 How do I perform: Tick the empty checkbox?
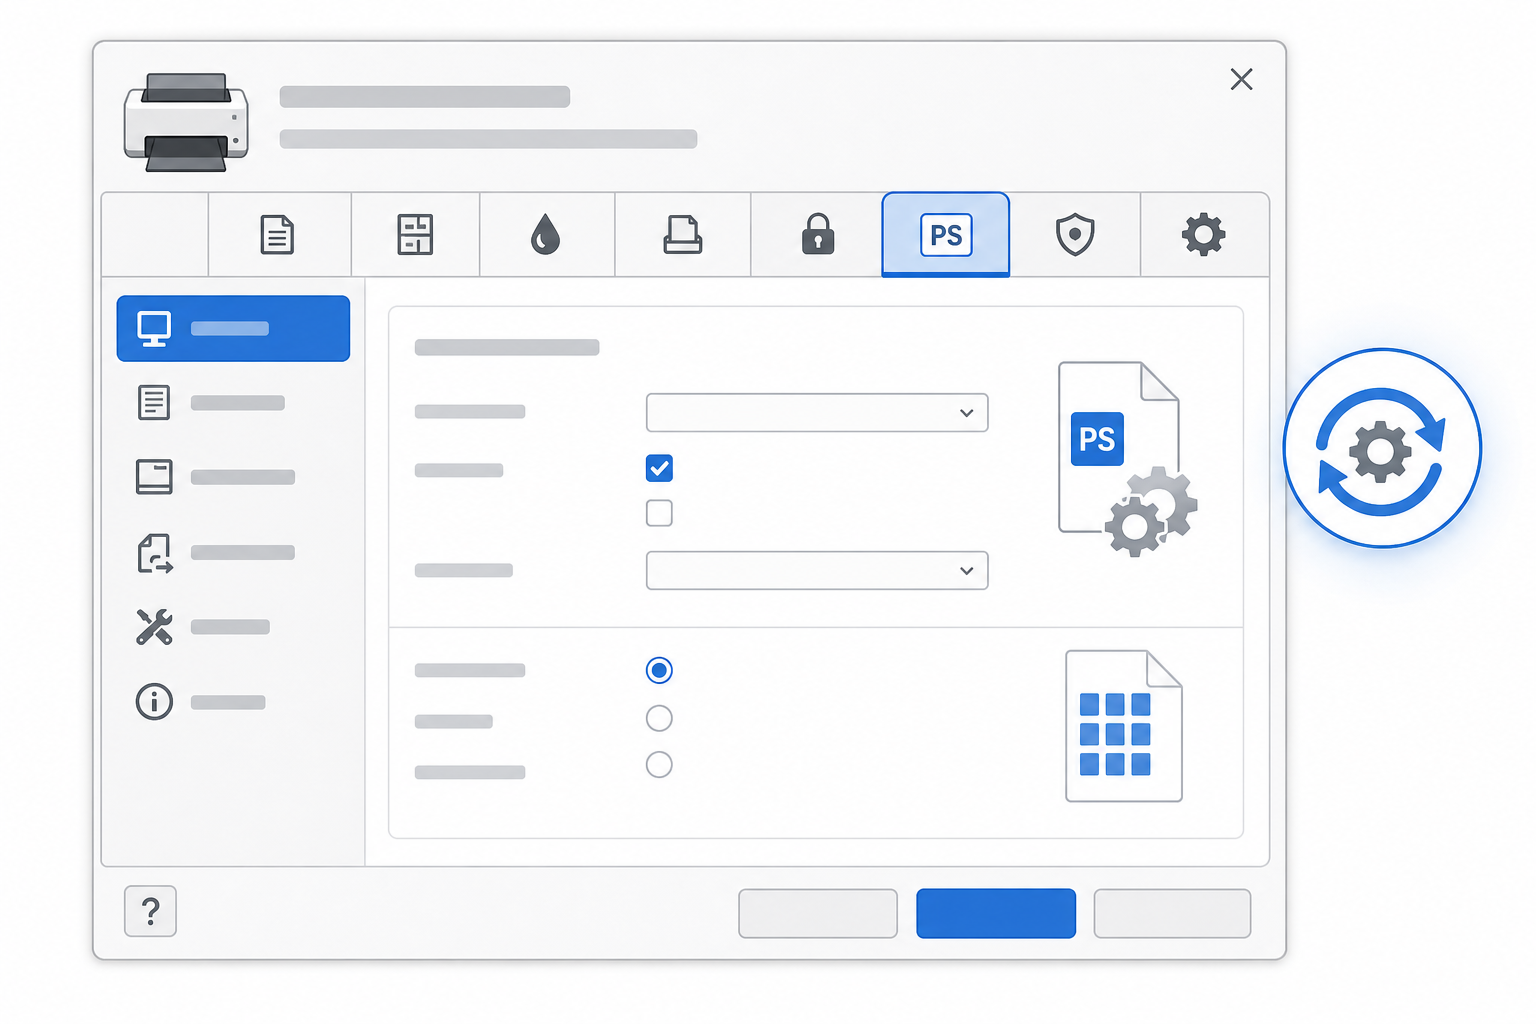(x=659, y=513)
